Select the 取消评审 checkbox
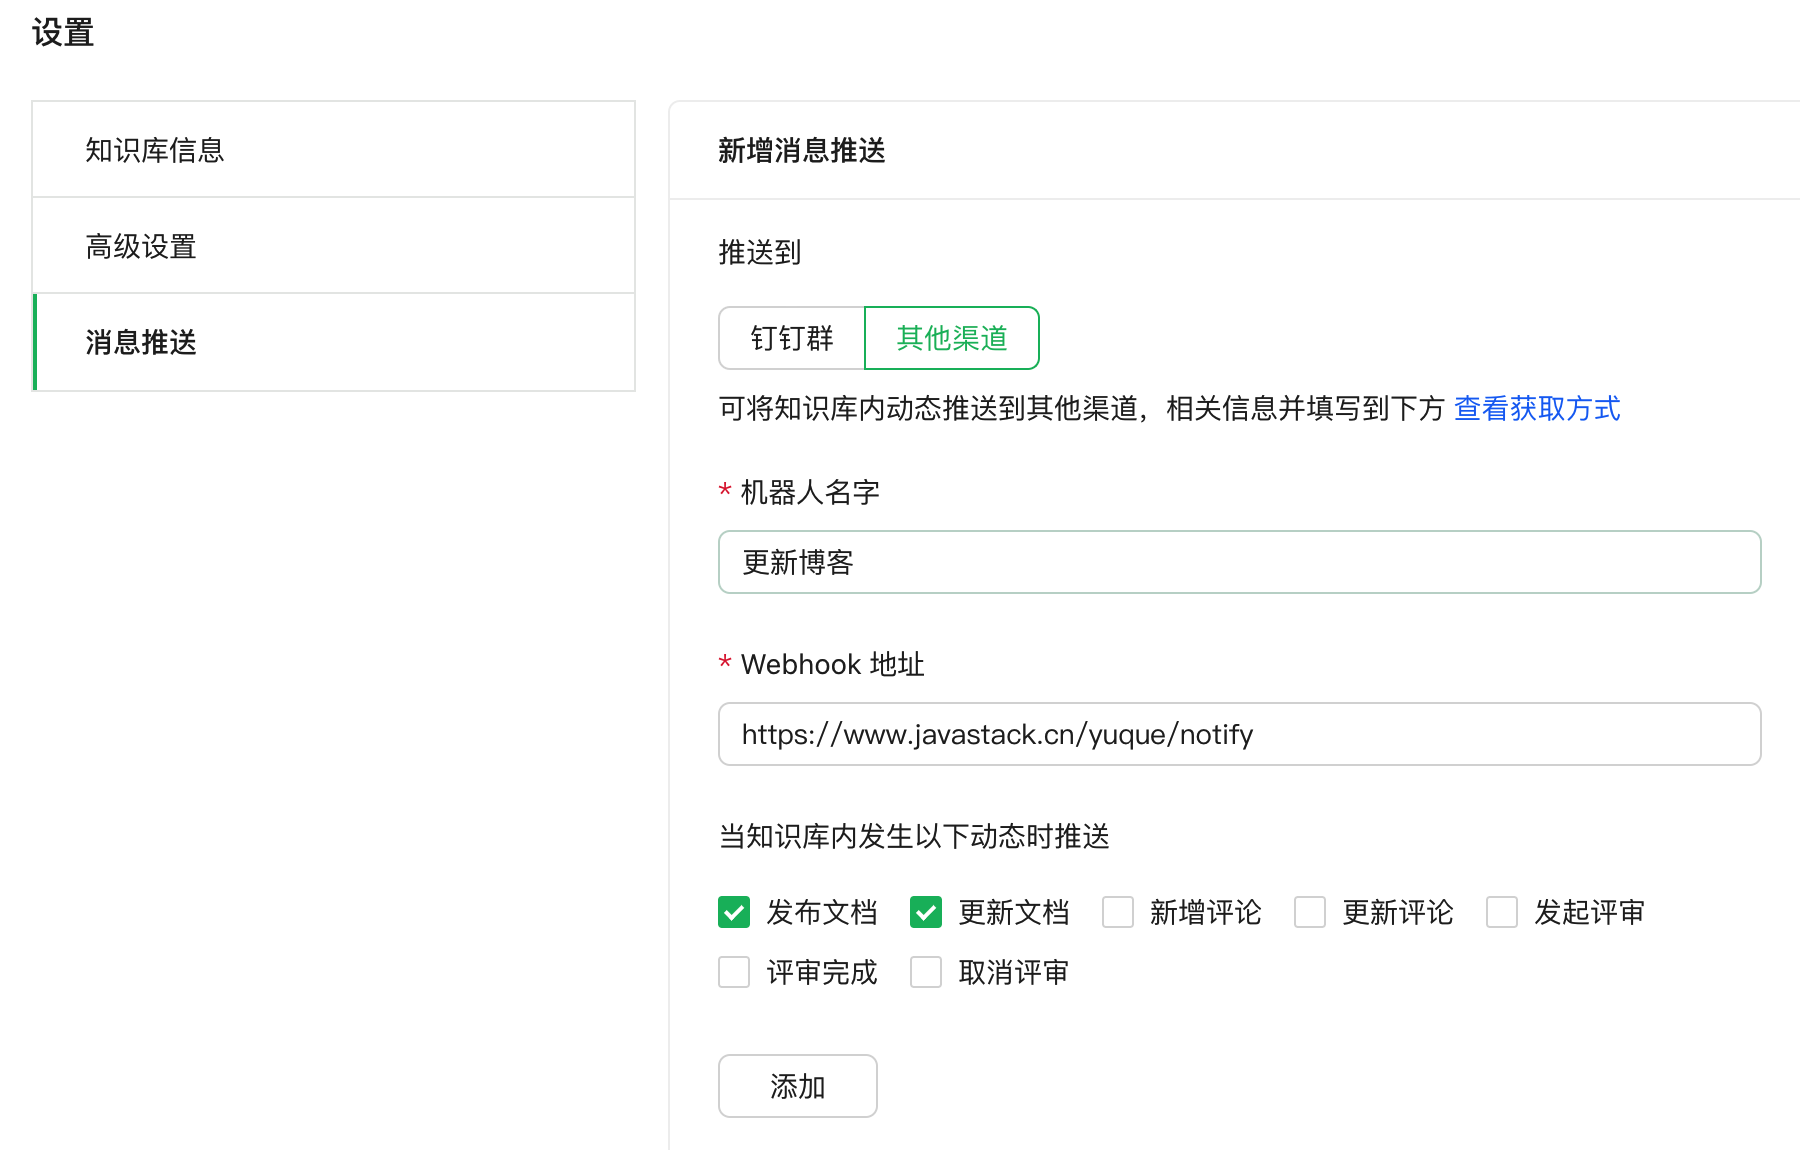The height and width of the screenshot is (1150, 1800). tap(926, 972)
